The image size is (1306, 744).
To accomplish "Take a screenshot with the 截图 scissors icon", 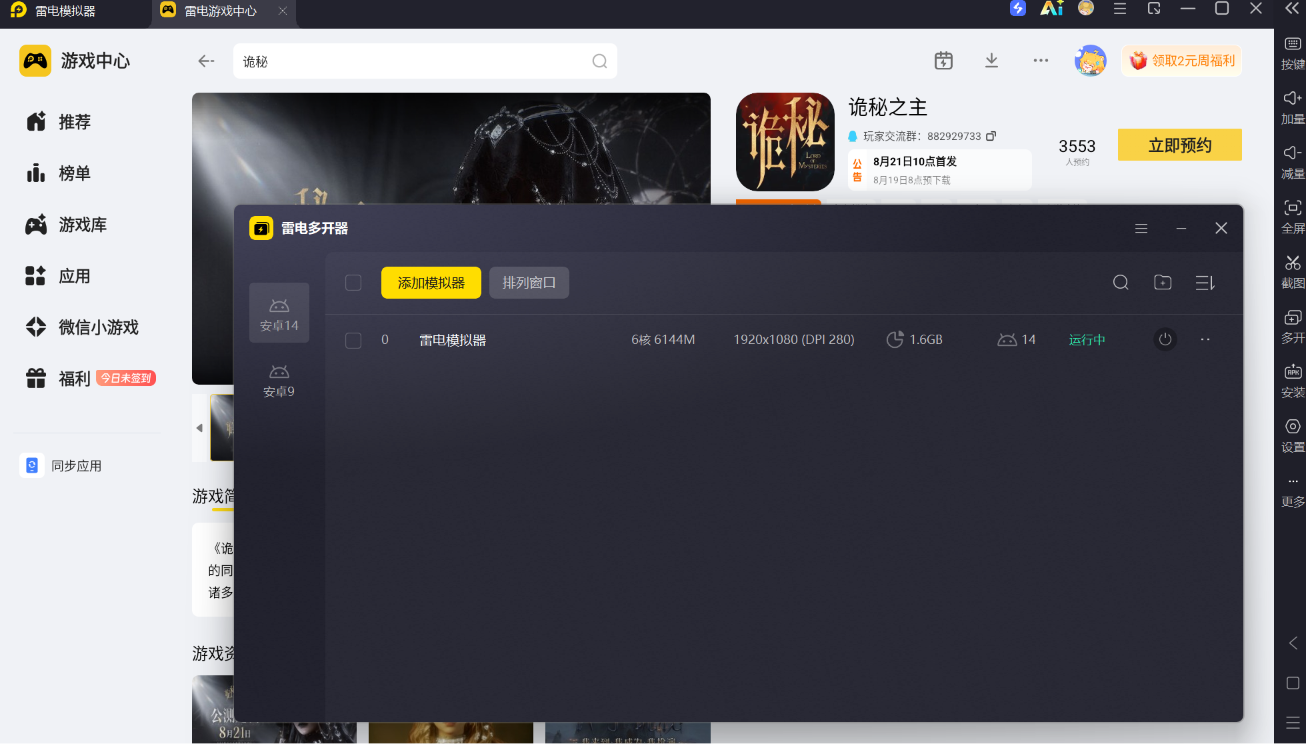I will pyautogui.click(x=1292, y=262).
